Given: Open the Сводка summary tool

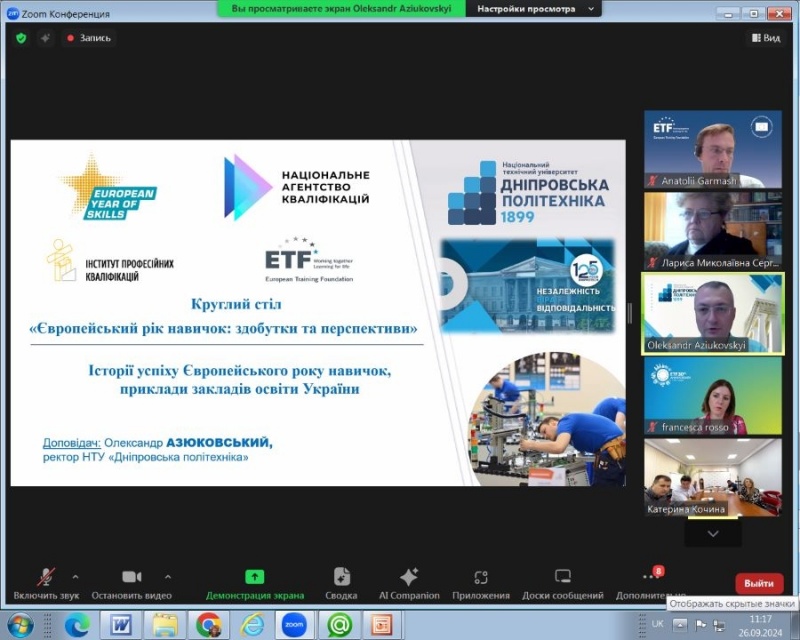Looking at the screenshot, I should click(x=342, y=578).
